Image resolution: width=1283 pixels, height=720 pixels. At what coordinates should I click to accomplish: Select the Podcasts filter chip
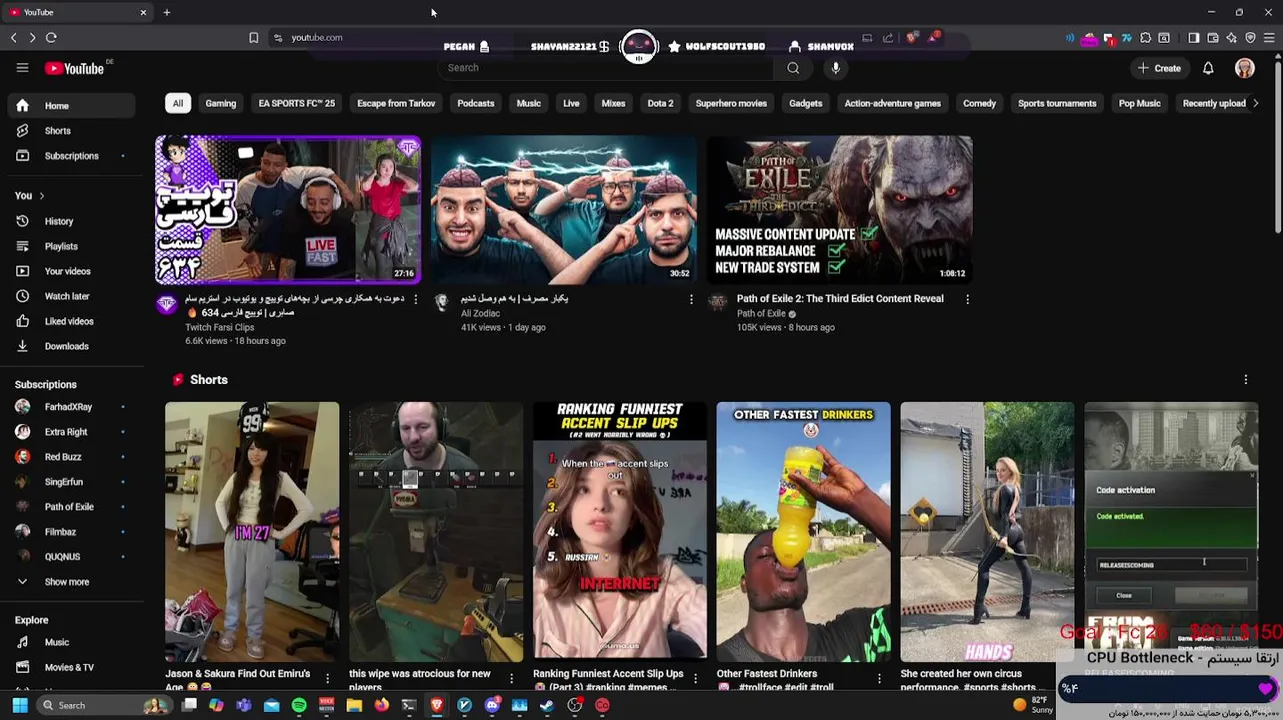tap(476, 103)
